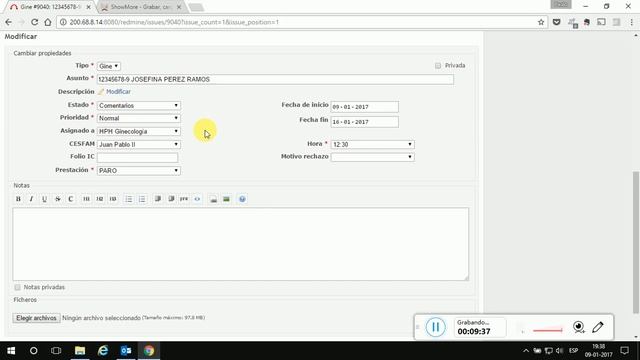Insert image in Notas editor
The width and height of the screenshot is (640, 360).
226,199
